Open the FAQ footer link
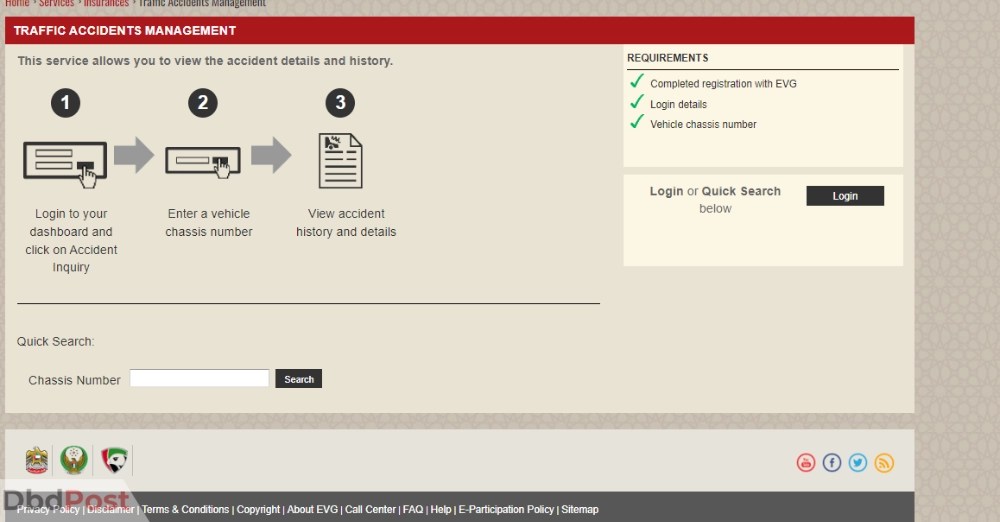This screenshot has height=522, width=1000. (413, 509)
